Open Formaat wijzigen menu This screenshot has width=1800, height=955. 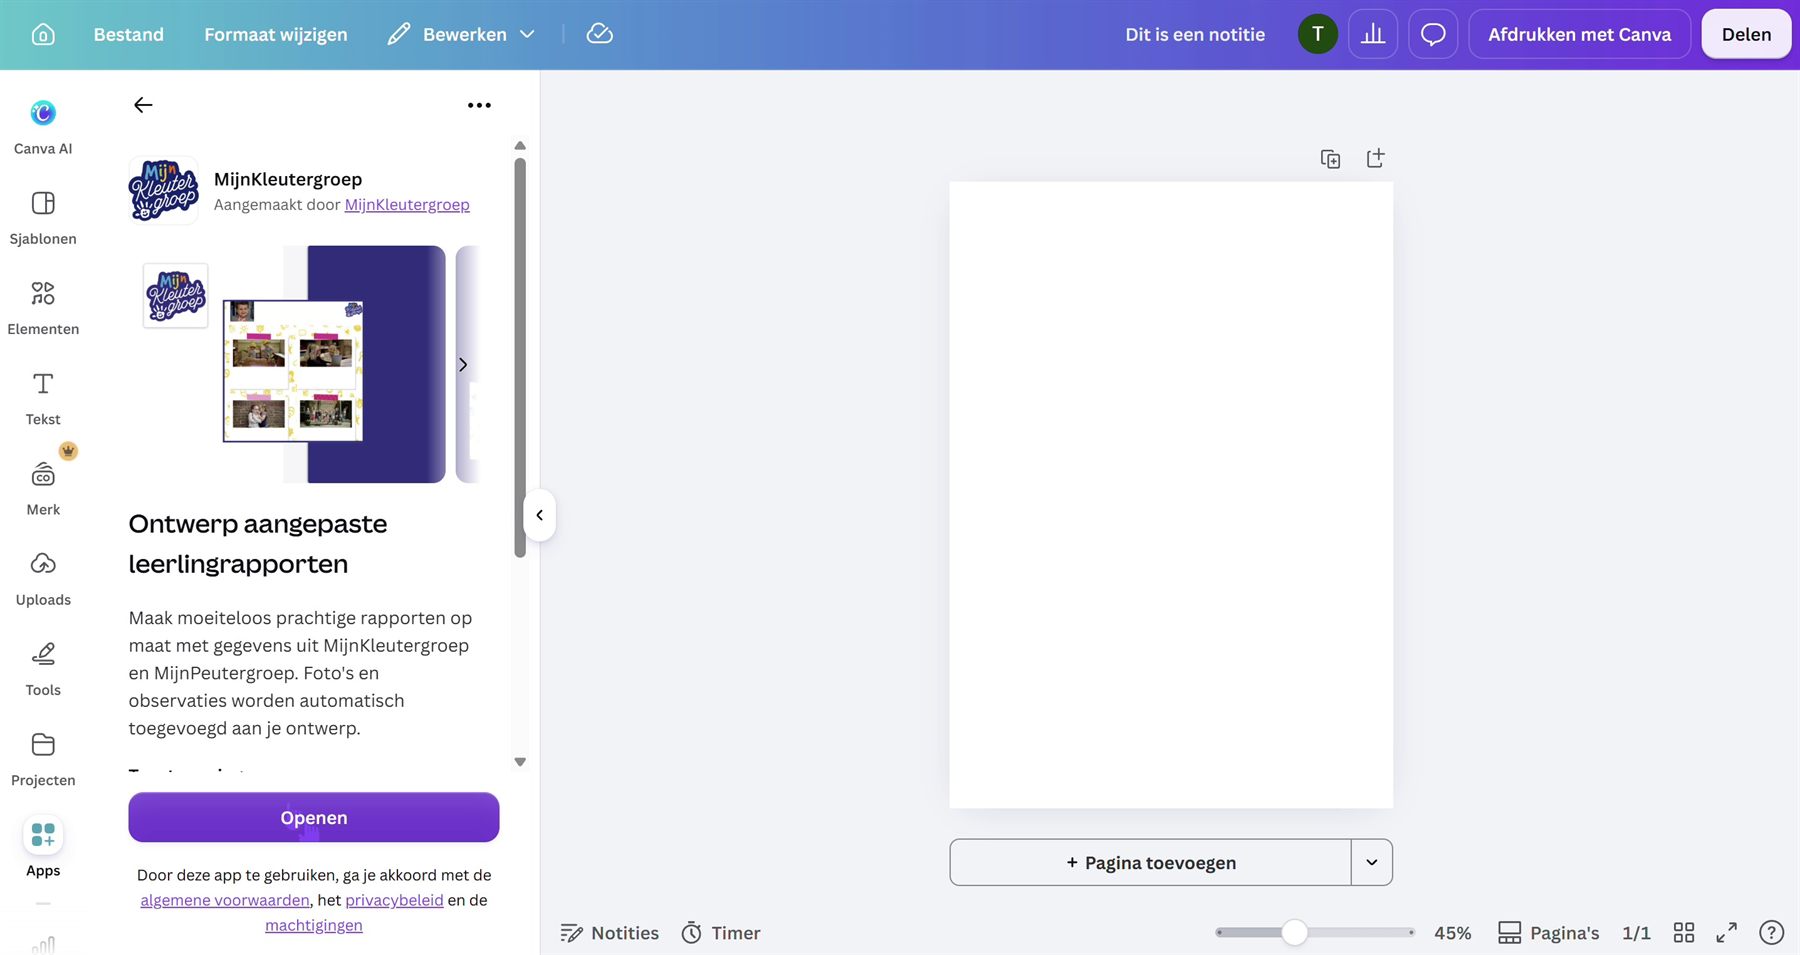click(x=276, y=34)
